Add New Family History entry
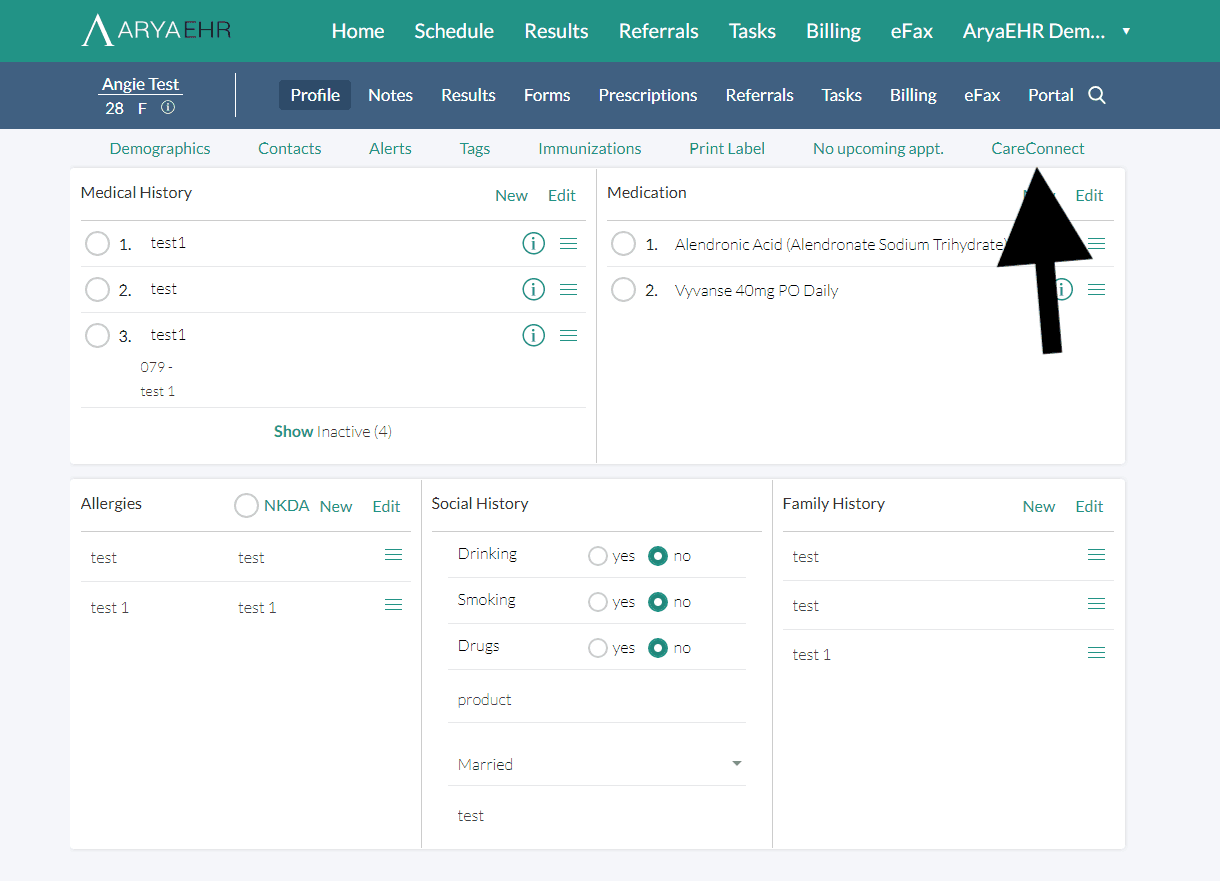The width and height of the screenshot is (1220, 881). coord(1039,506)
